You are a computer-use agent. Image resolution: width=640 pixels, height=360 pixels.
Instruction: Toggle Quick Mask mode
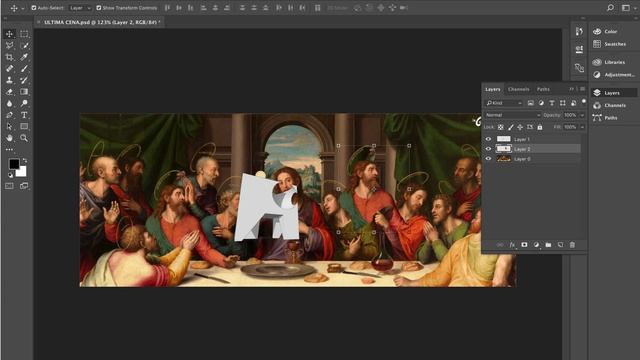tap(9, 186)
